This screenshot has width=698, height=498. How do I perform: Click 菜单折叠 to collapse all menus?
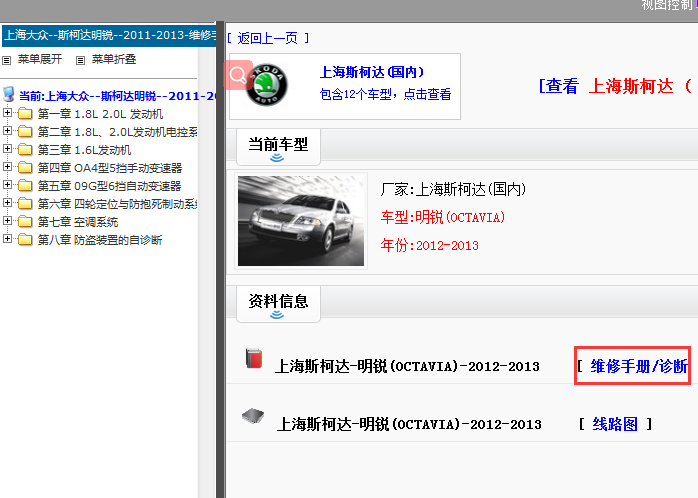114,59
